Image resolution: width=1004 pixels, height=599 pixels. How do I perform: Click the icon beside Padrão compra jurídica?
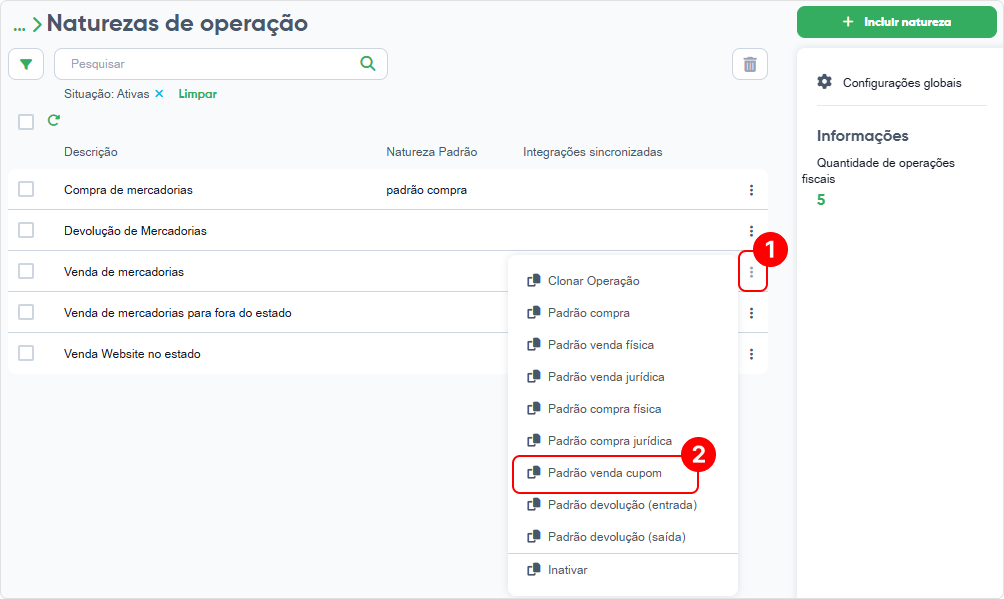(533, 441)
